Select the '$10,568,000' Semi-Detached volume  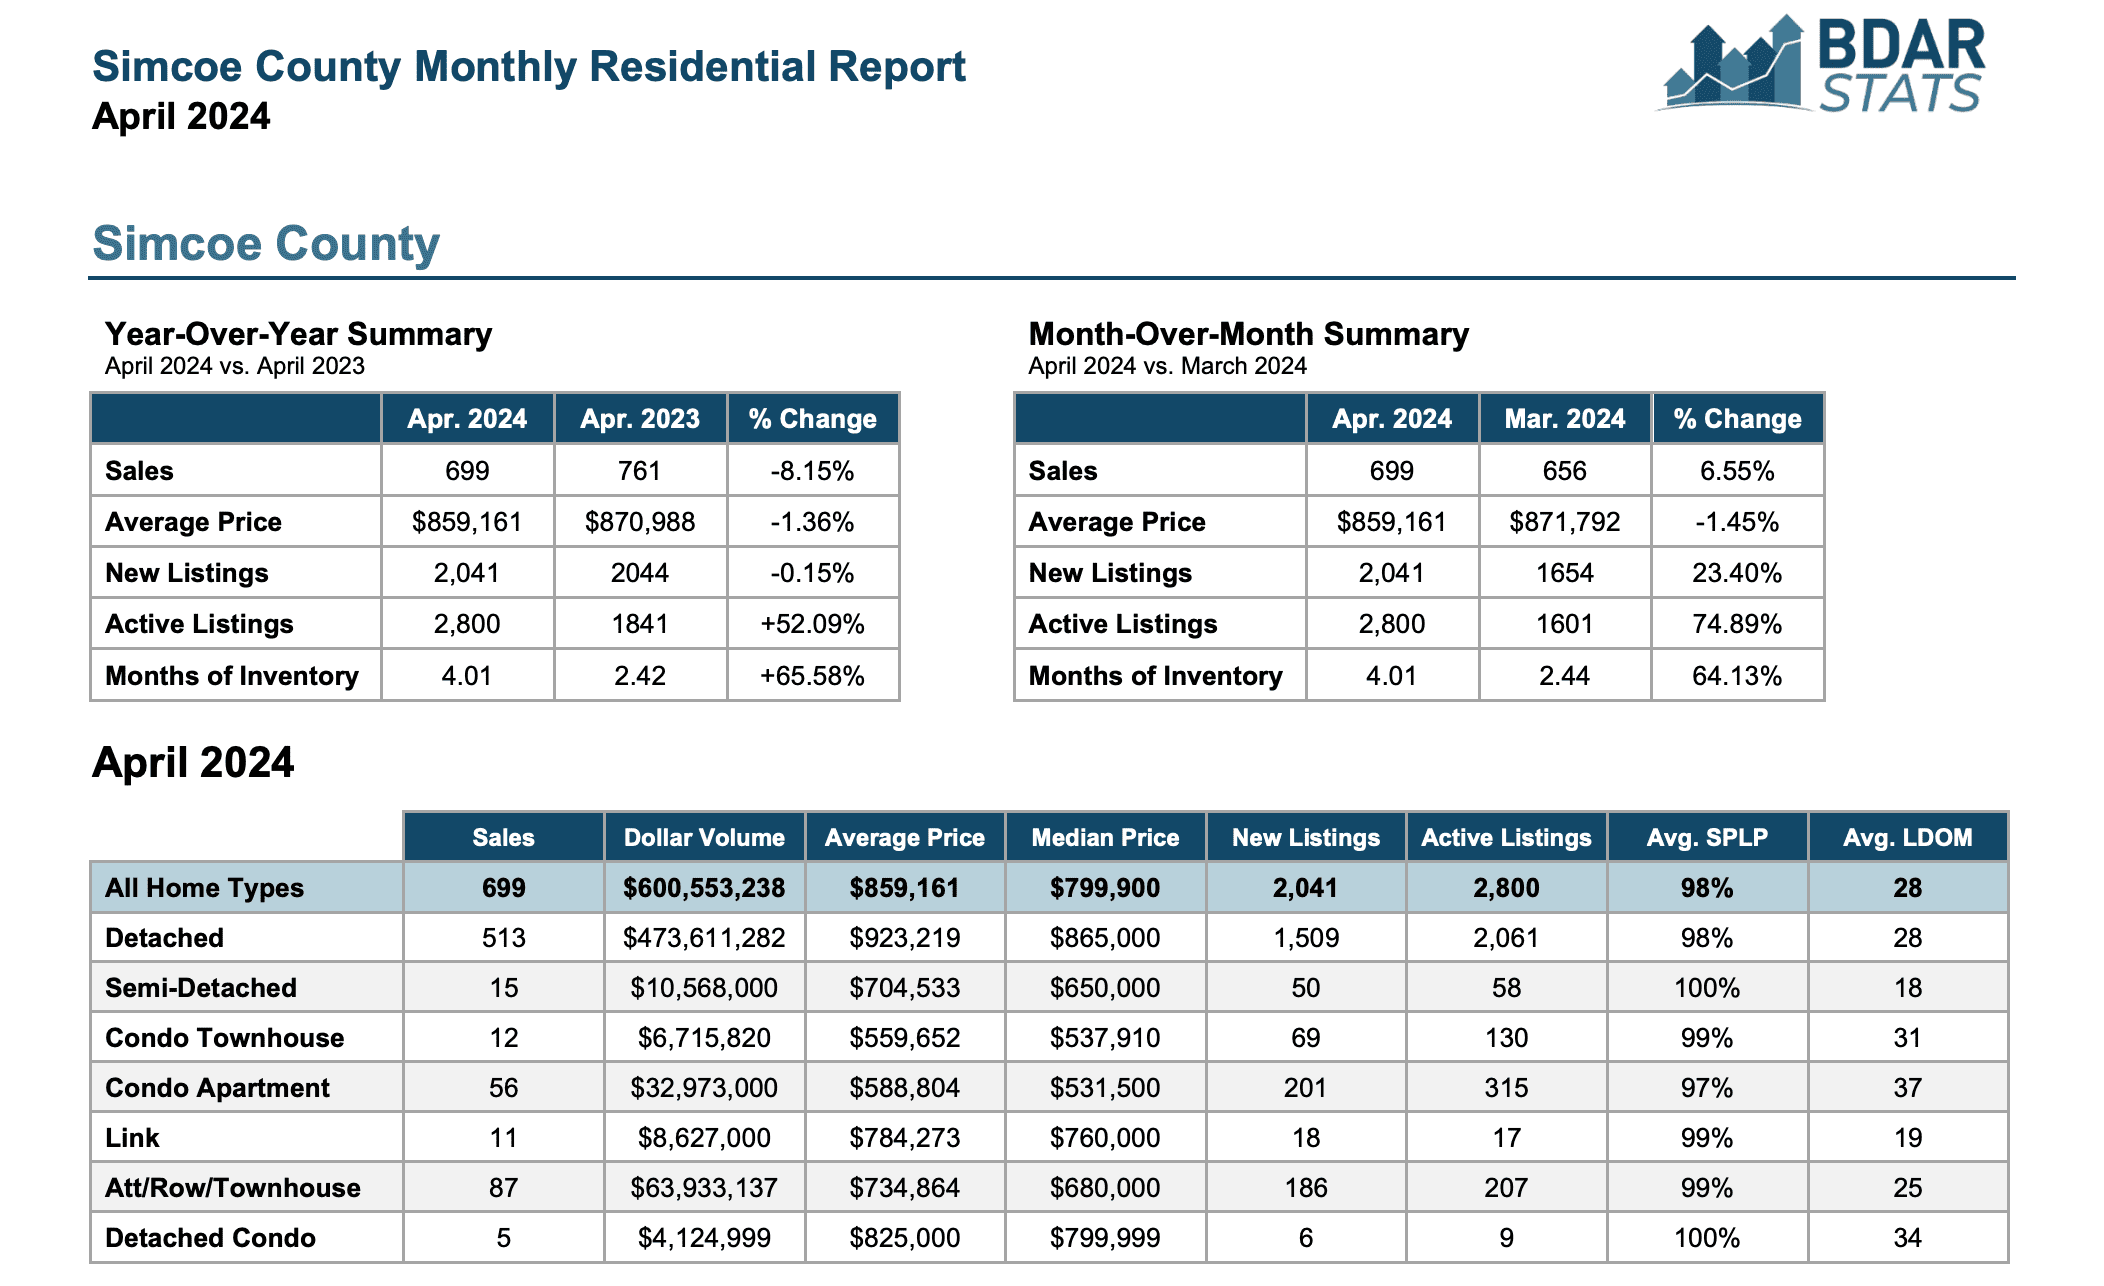[x=705, y=988]
